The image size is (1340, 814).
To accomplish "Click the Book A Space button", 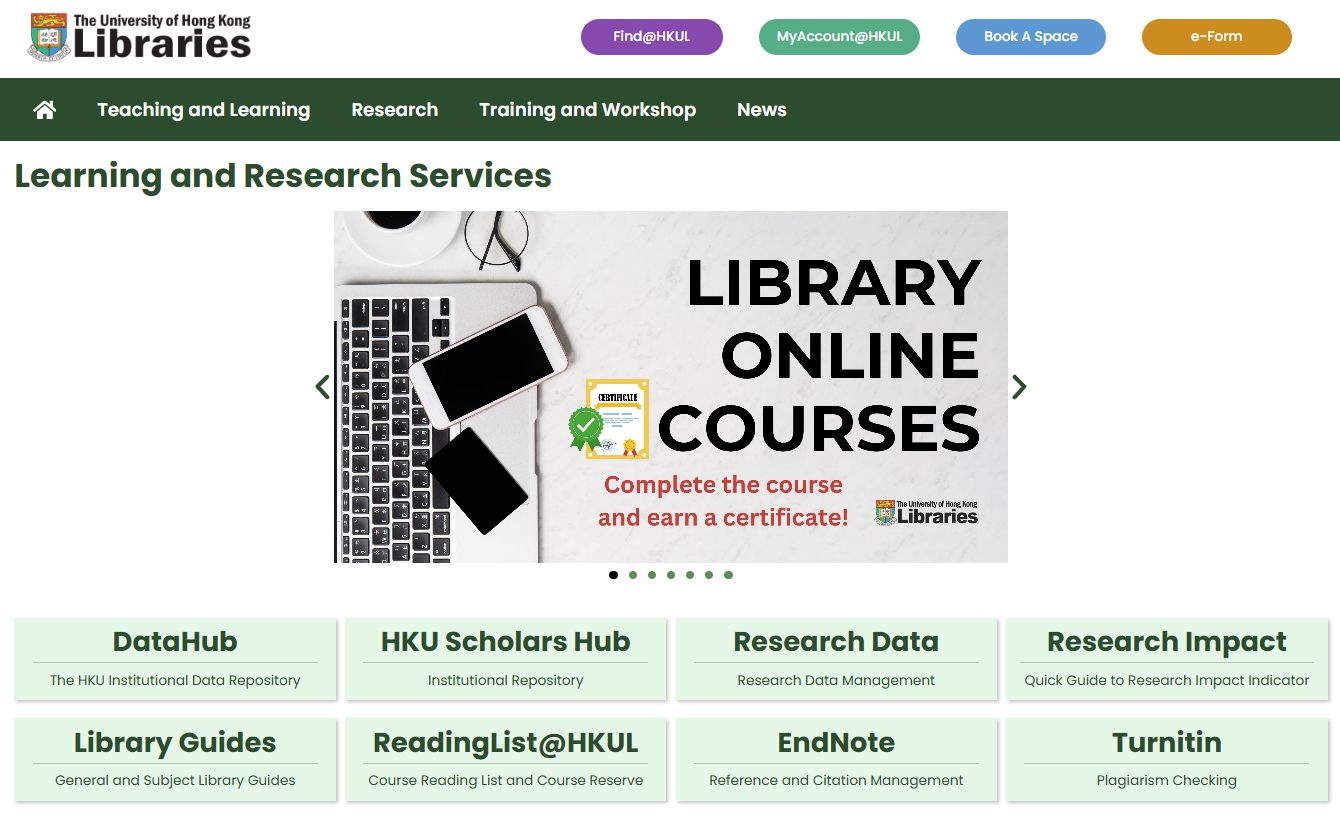I will click(x=1030, y=36).
